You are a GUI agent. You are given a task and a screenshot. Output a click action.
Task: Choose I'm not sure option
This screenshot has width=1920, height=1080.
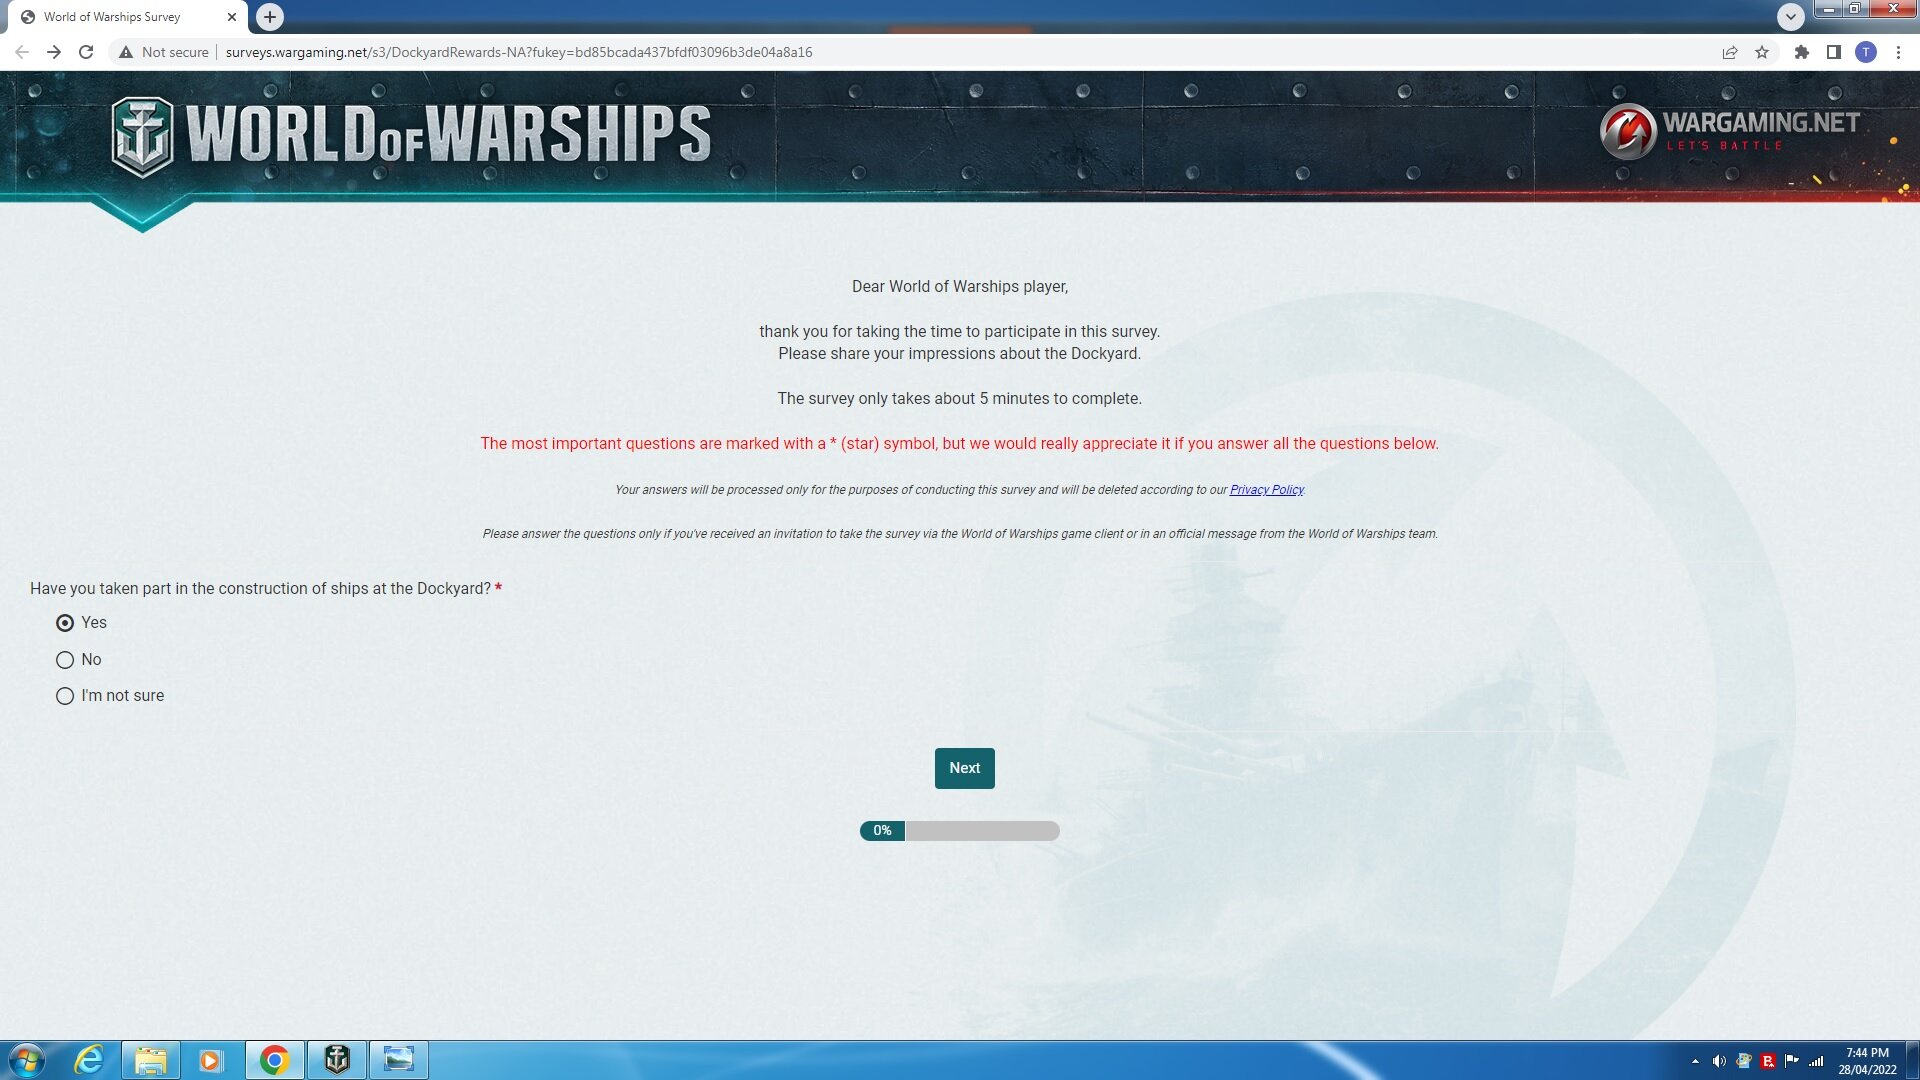click(65, 696)
